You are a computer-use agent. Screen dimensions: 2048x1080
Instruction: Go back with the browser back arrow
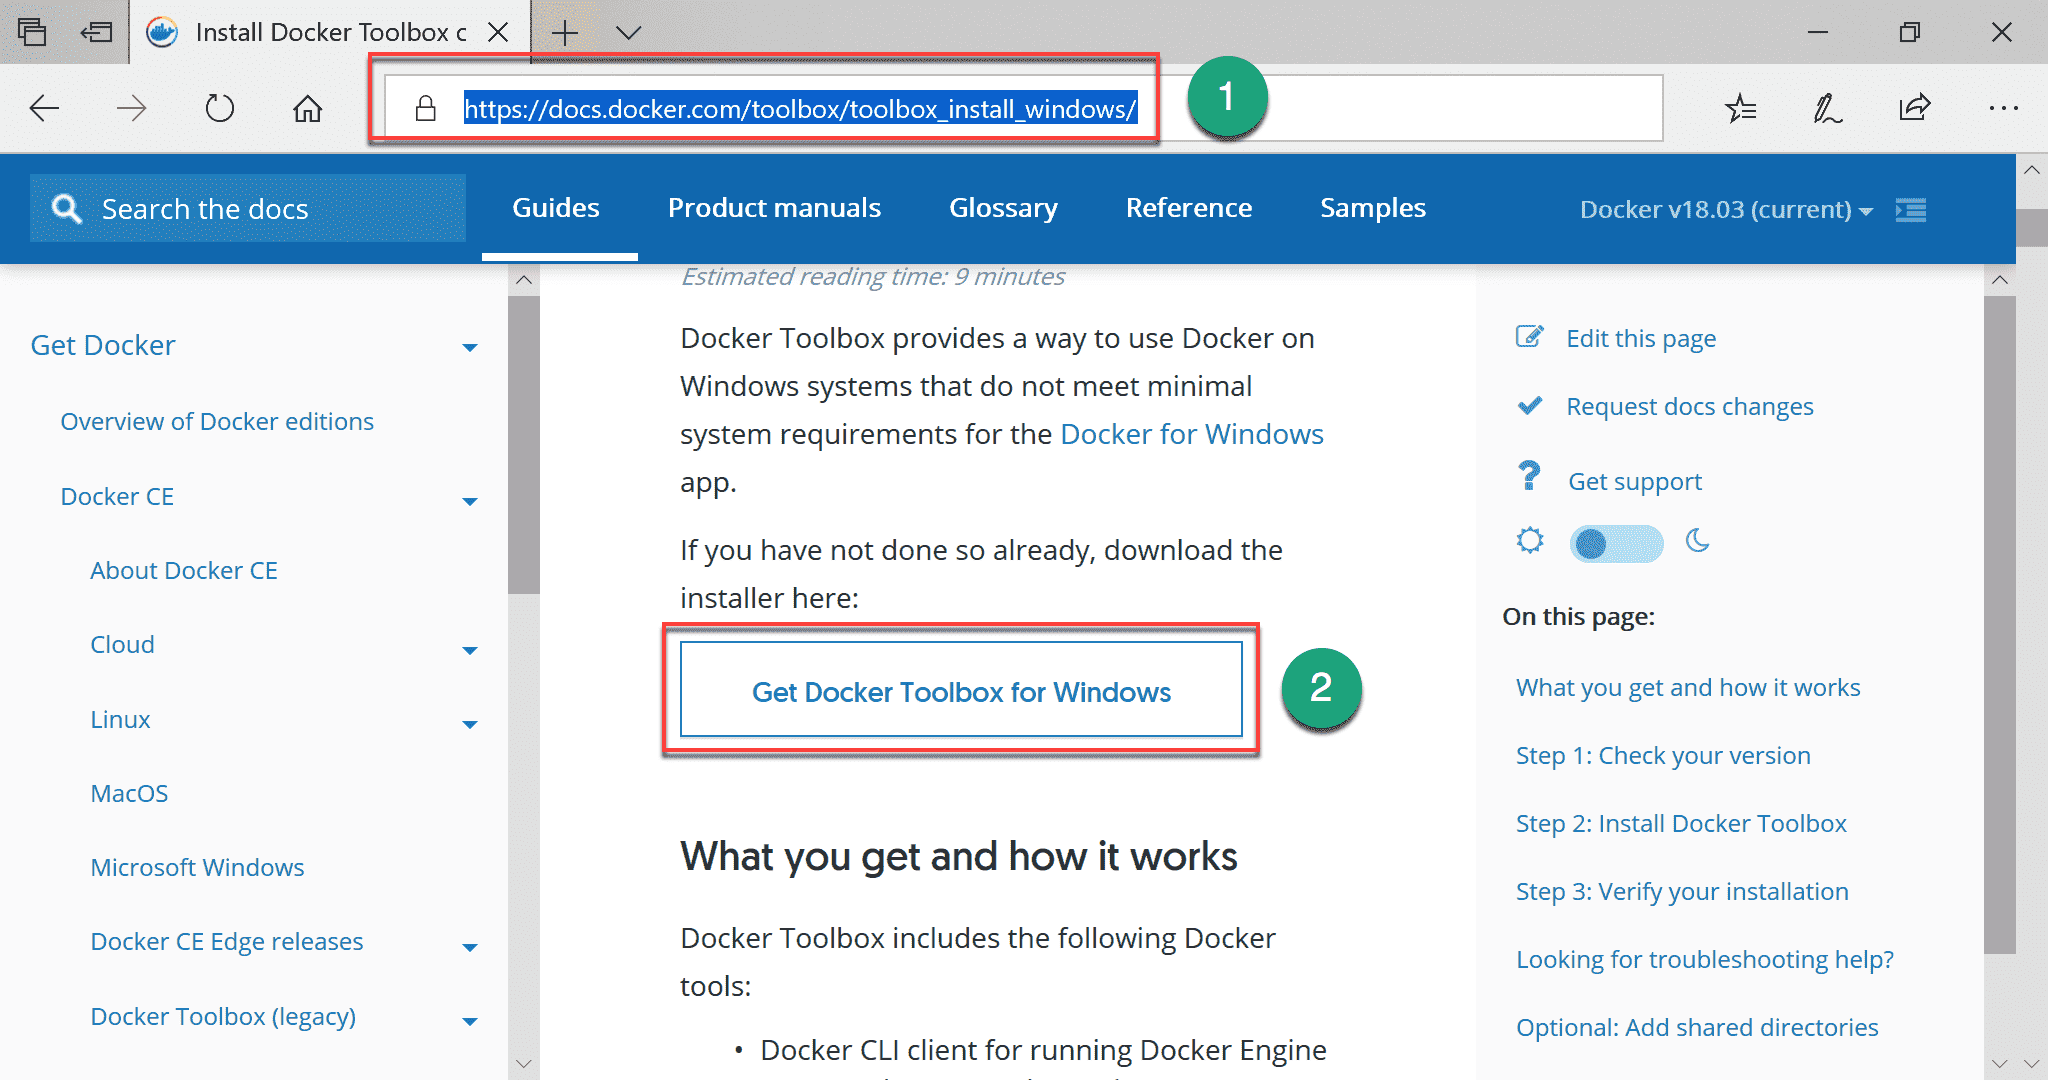44,108
